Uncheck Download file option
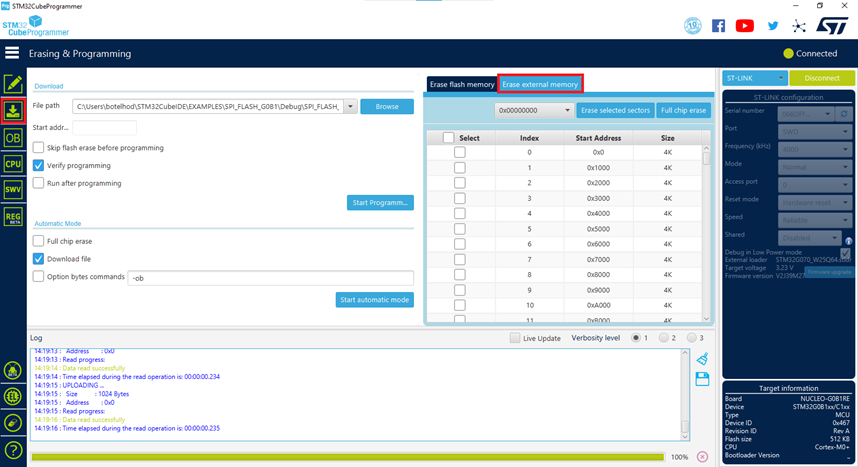 pyautogui.click(x=38, y=258)
